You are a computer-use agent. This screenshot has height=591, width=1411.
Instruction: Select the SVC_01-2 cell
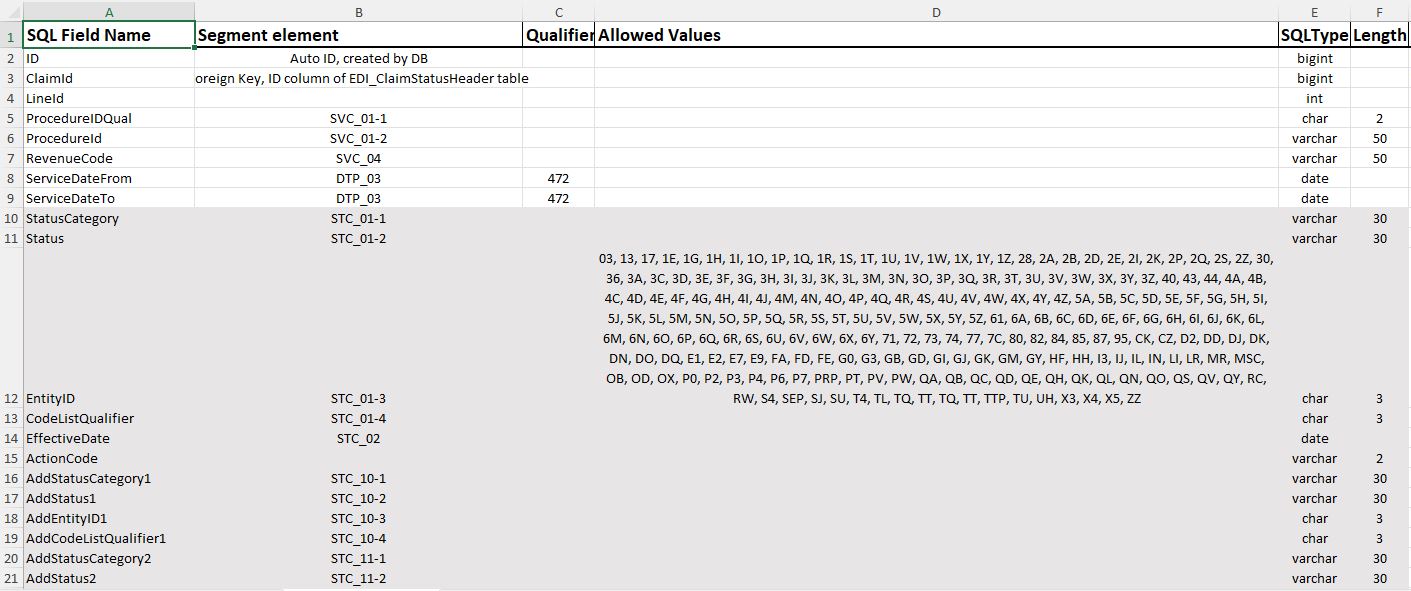358,138
